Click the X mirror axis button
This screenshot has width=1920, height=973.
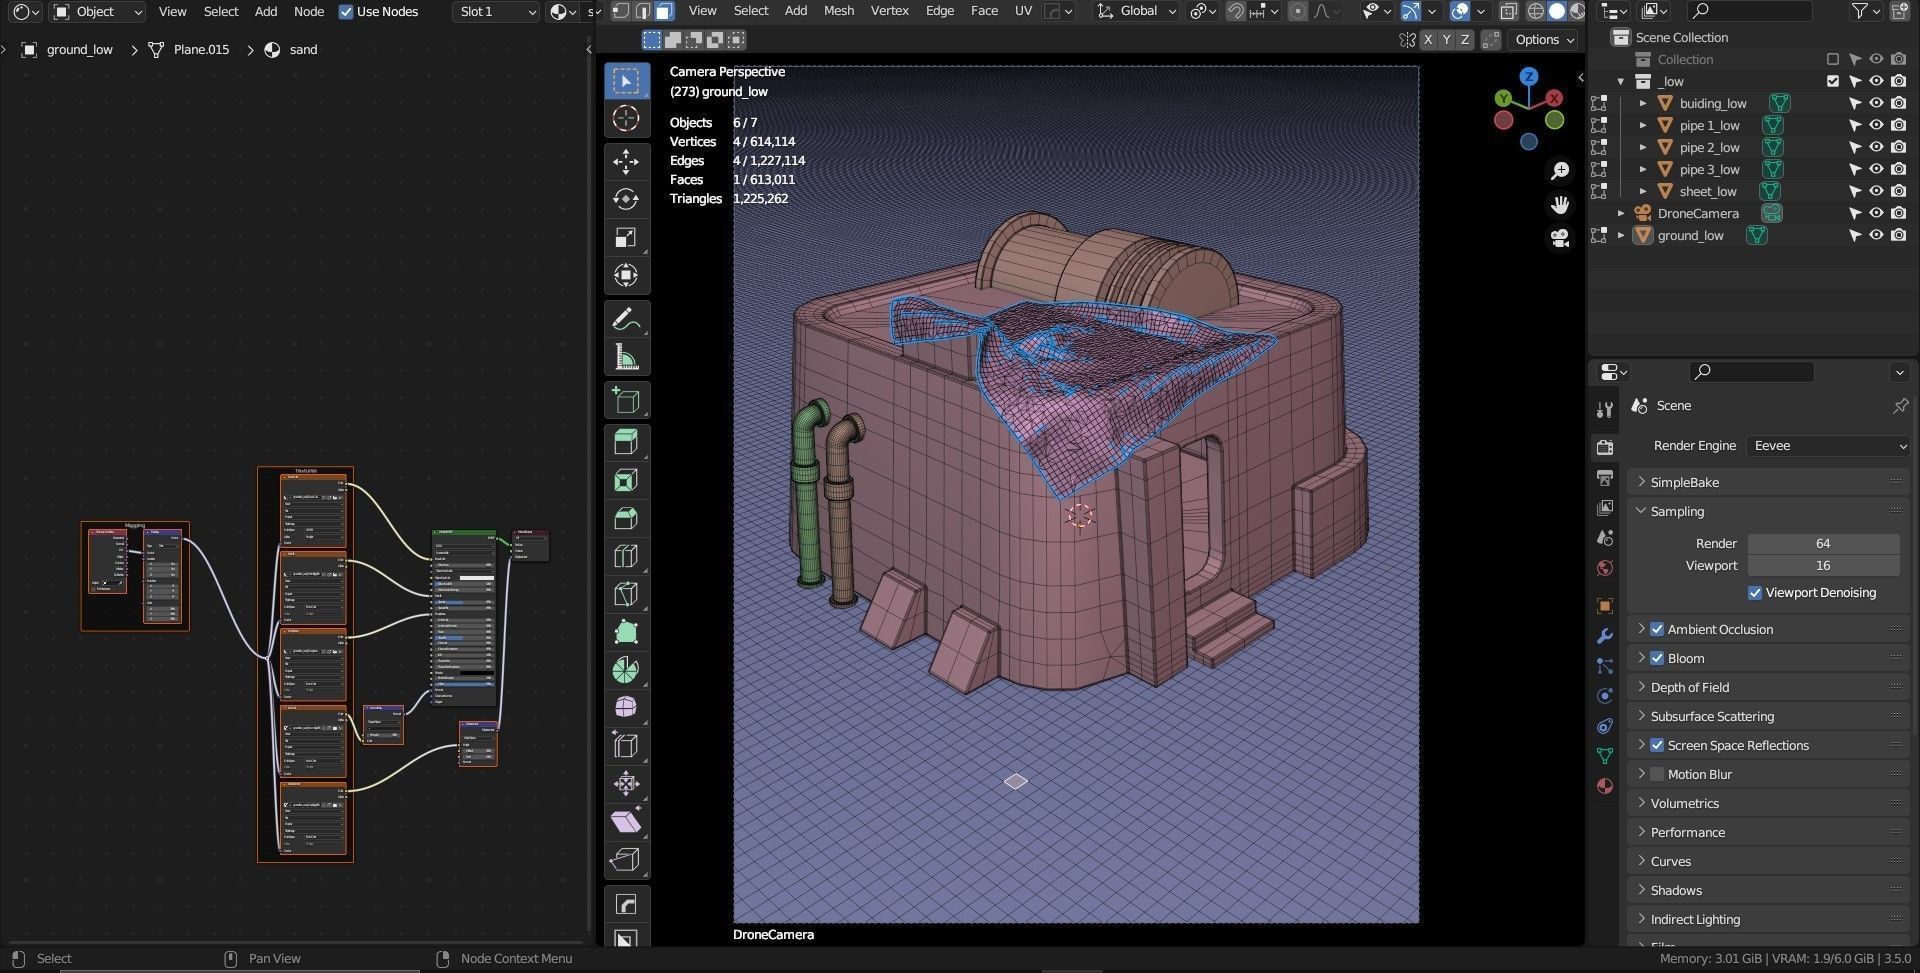pos(1427,40)
